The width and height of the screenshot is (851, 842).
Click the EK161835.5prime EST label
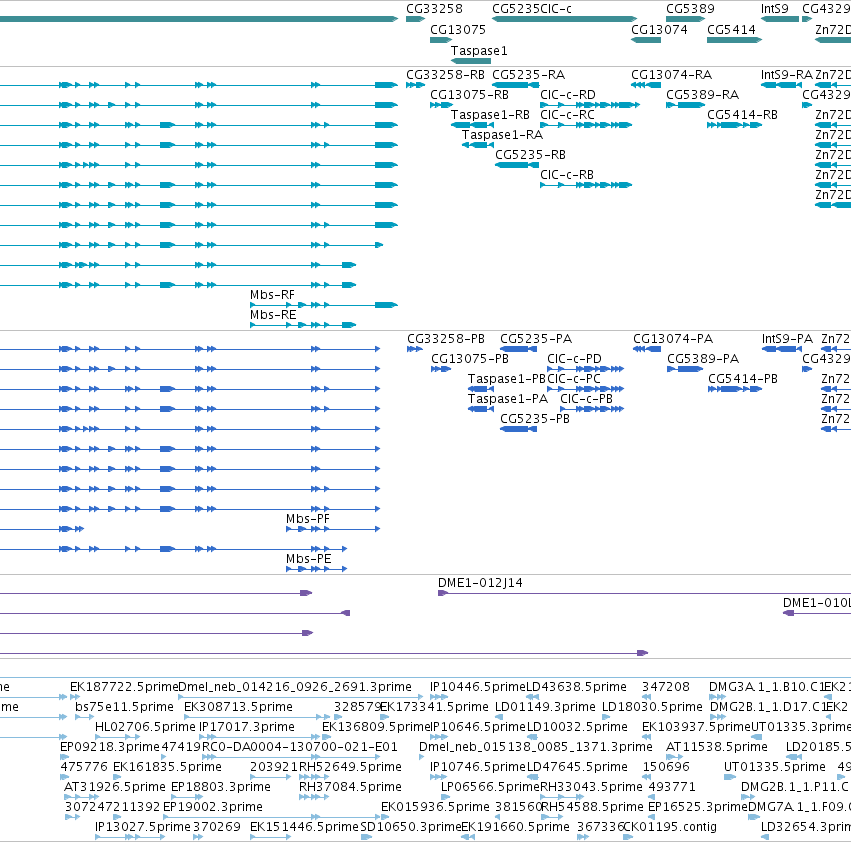(x=167, y=767)
